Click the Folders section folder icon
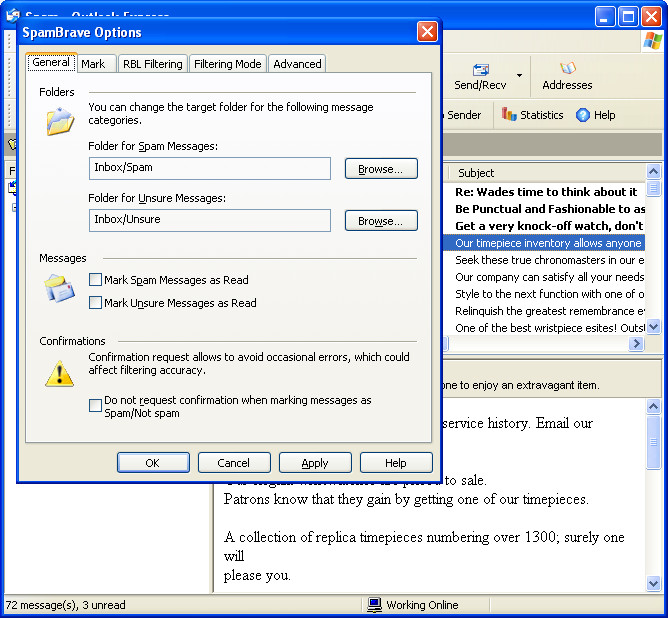The height and width of the screenshot is (618, 668). pyautogui.click(x=60, y=121)
